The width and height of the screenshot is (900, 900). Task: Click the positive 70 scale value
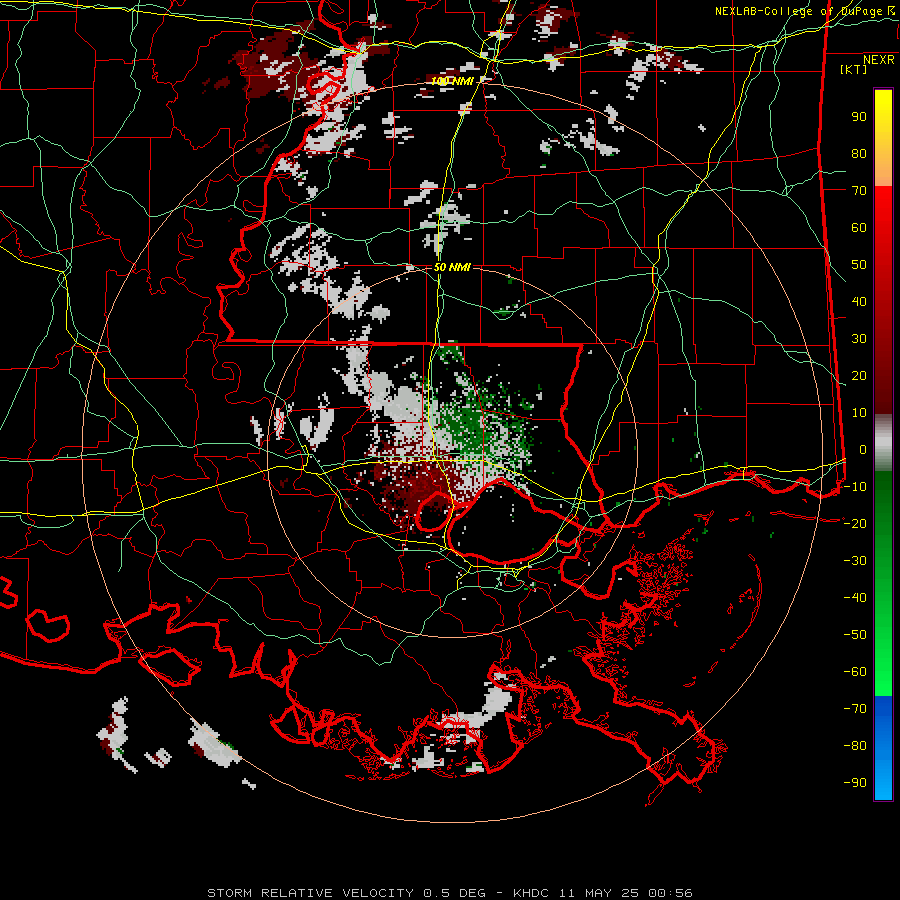(x=859, y=191)
